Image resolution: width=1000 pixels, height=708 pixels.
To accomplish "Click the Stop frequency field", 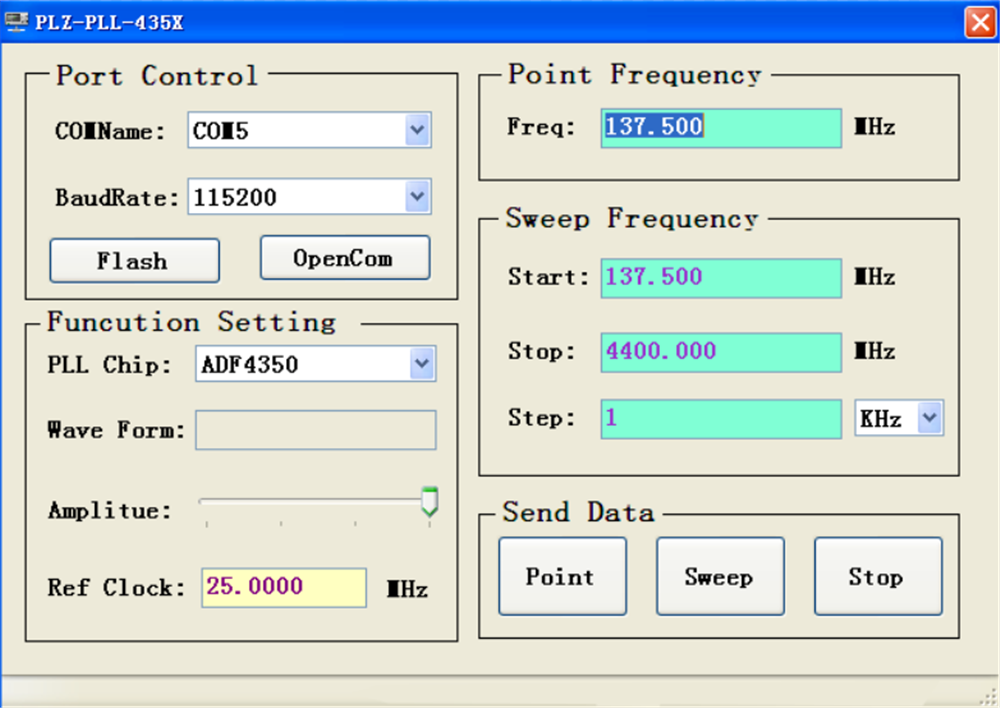I will tap(720, 352).
